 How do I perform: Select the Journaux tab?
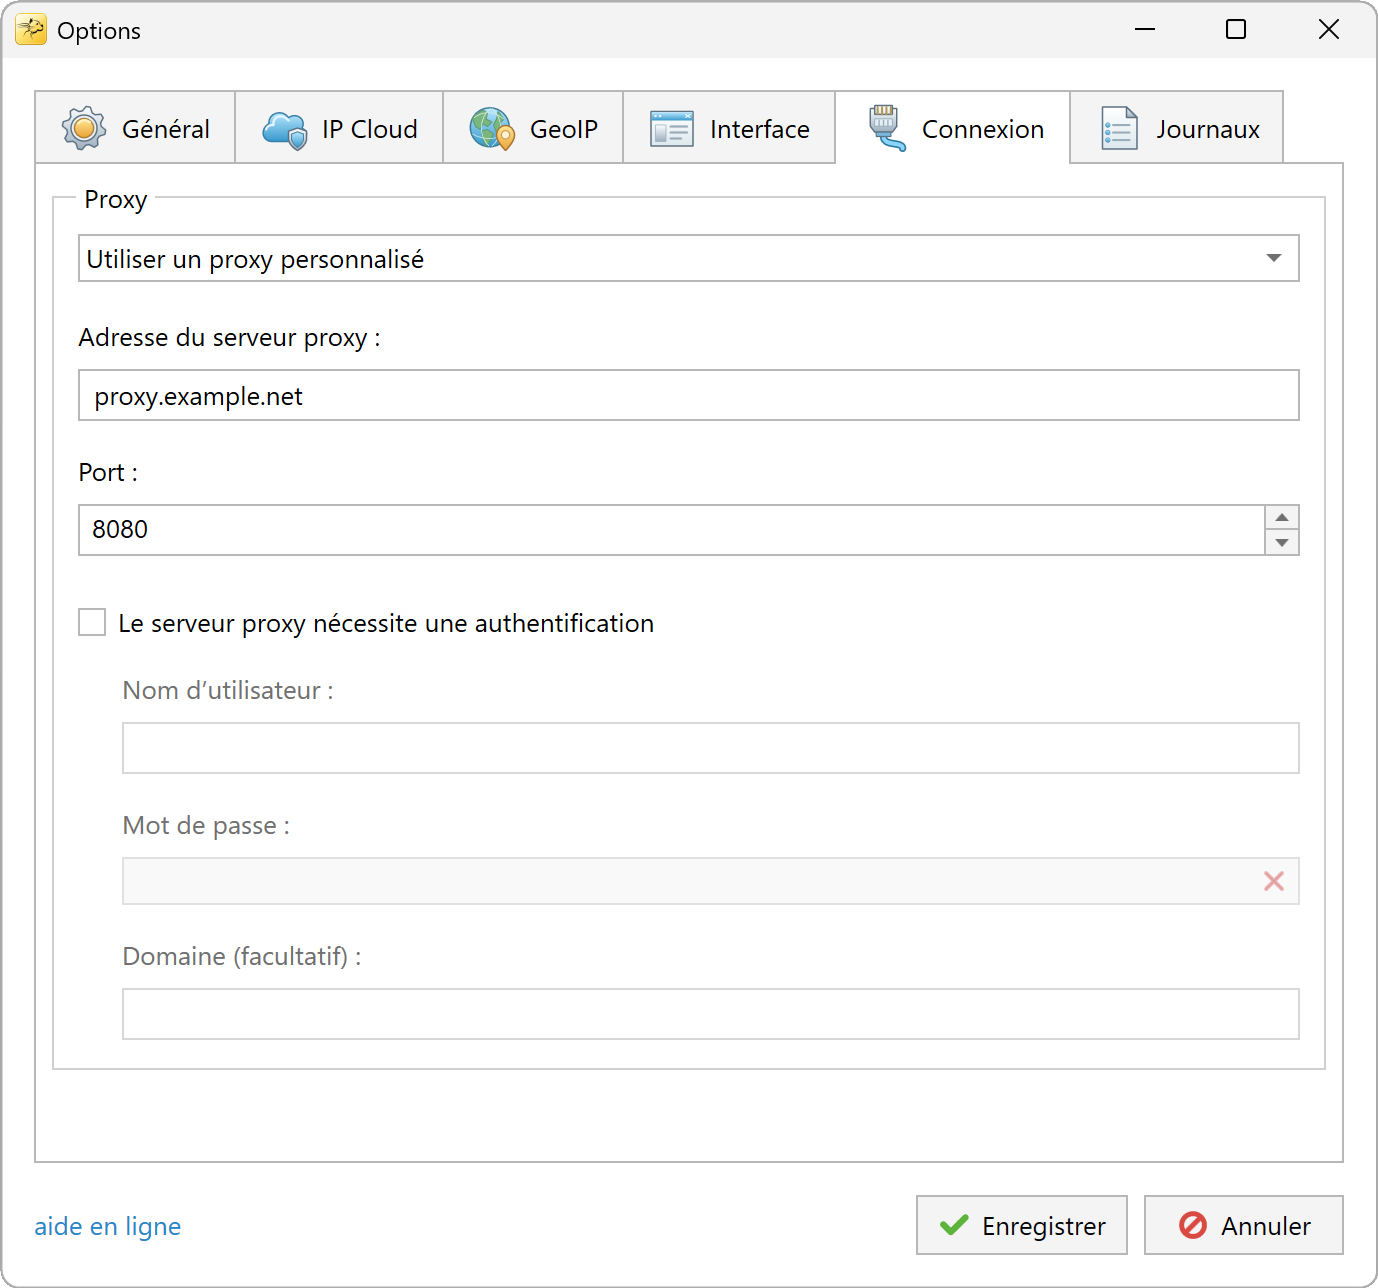(1177, 128)
